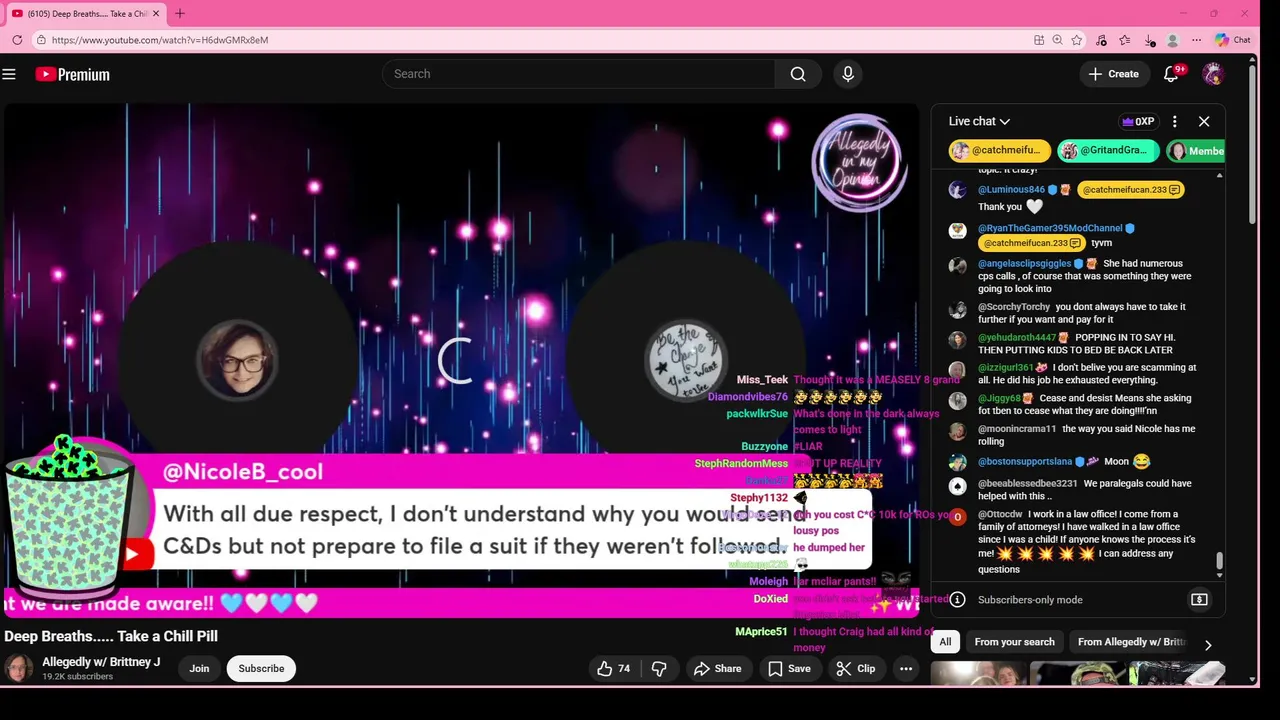Click @izzigurl361 username in chat
This screenshot has height=720, width=1280.
pos(1006,368)
